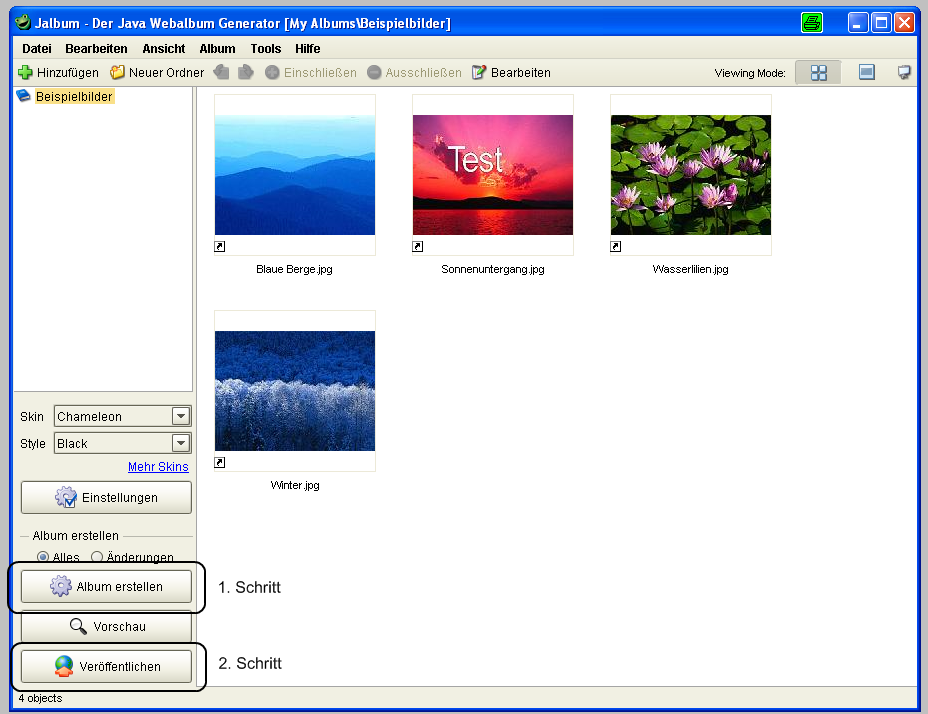This screenshot has height=714, width=928.
Task: Open the Bearbeiten toolbar edit tool
Action: tap(511, 72)
